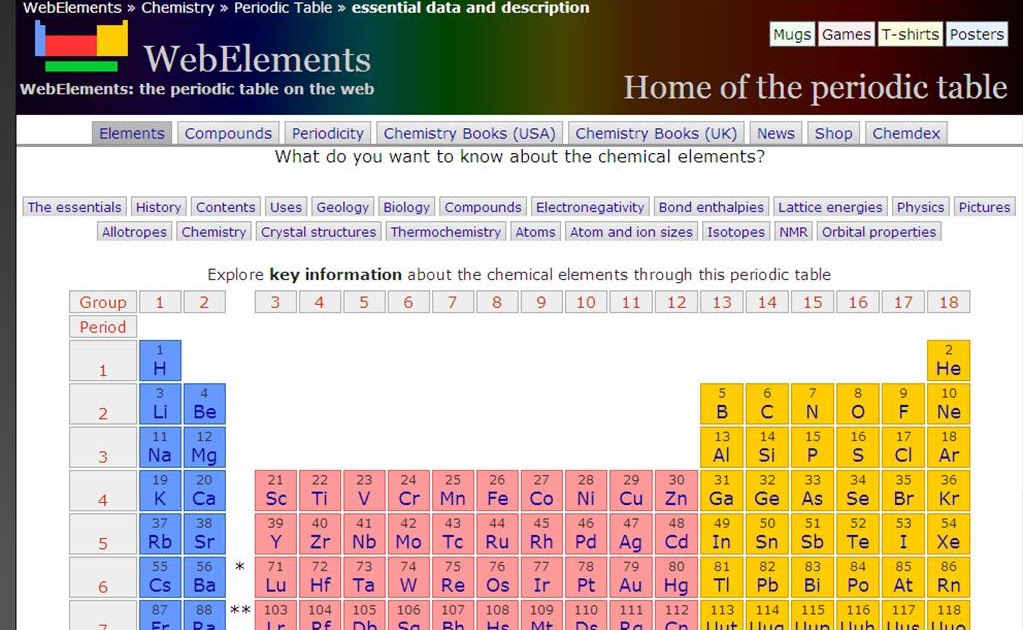Viewport: 1023px width, 630px height.
Task: Open Bond enthalpies link
Action: click(711, 207)
